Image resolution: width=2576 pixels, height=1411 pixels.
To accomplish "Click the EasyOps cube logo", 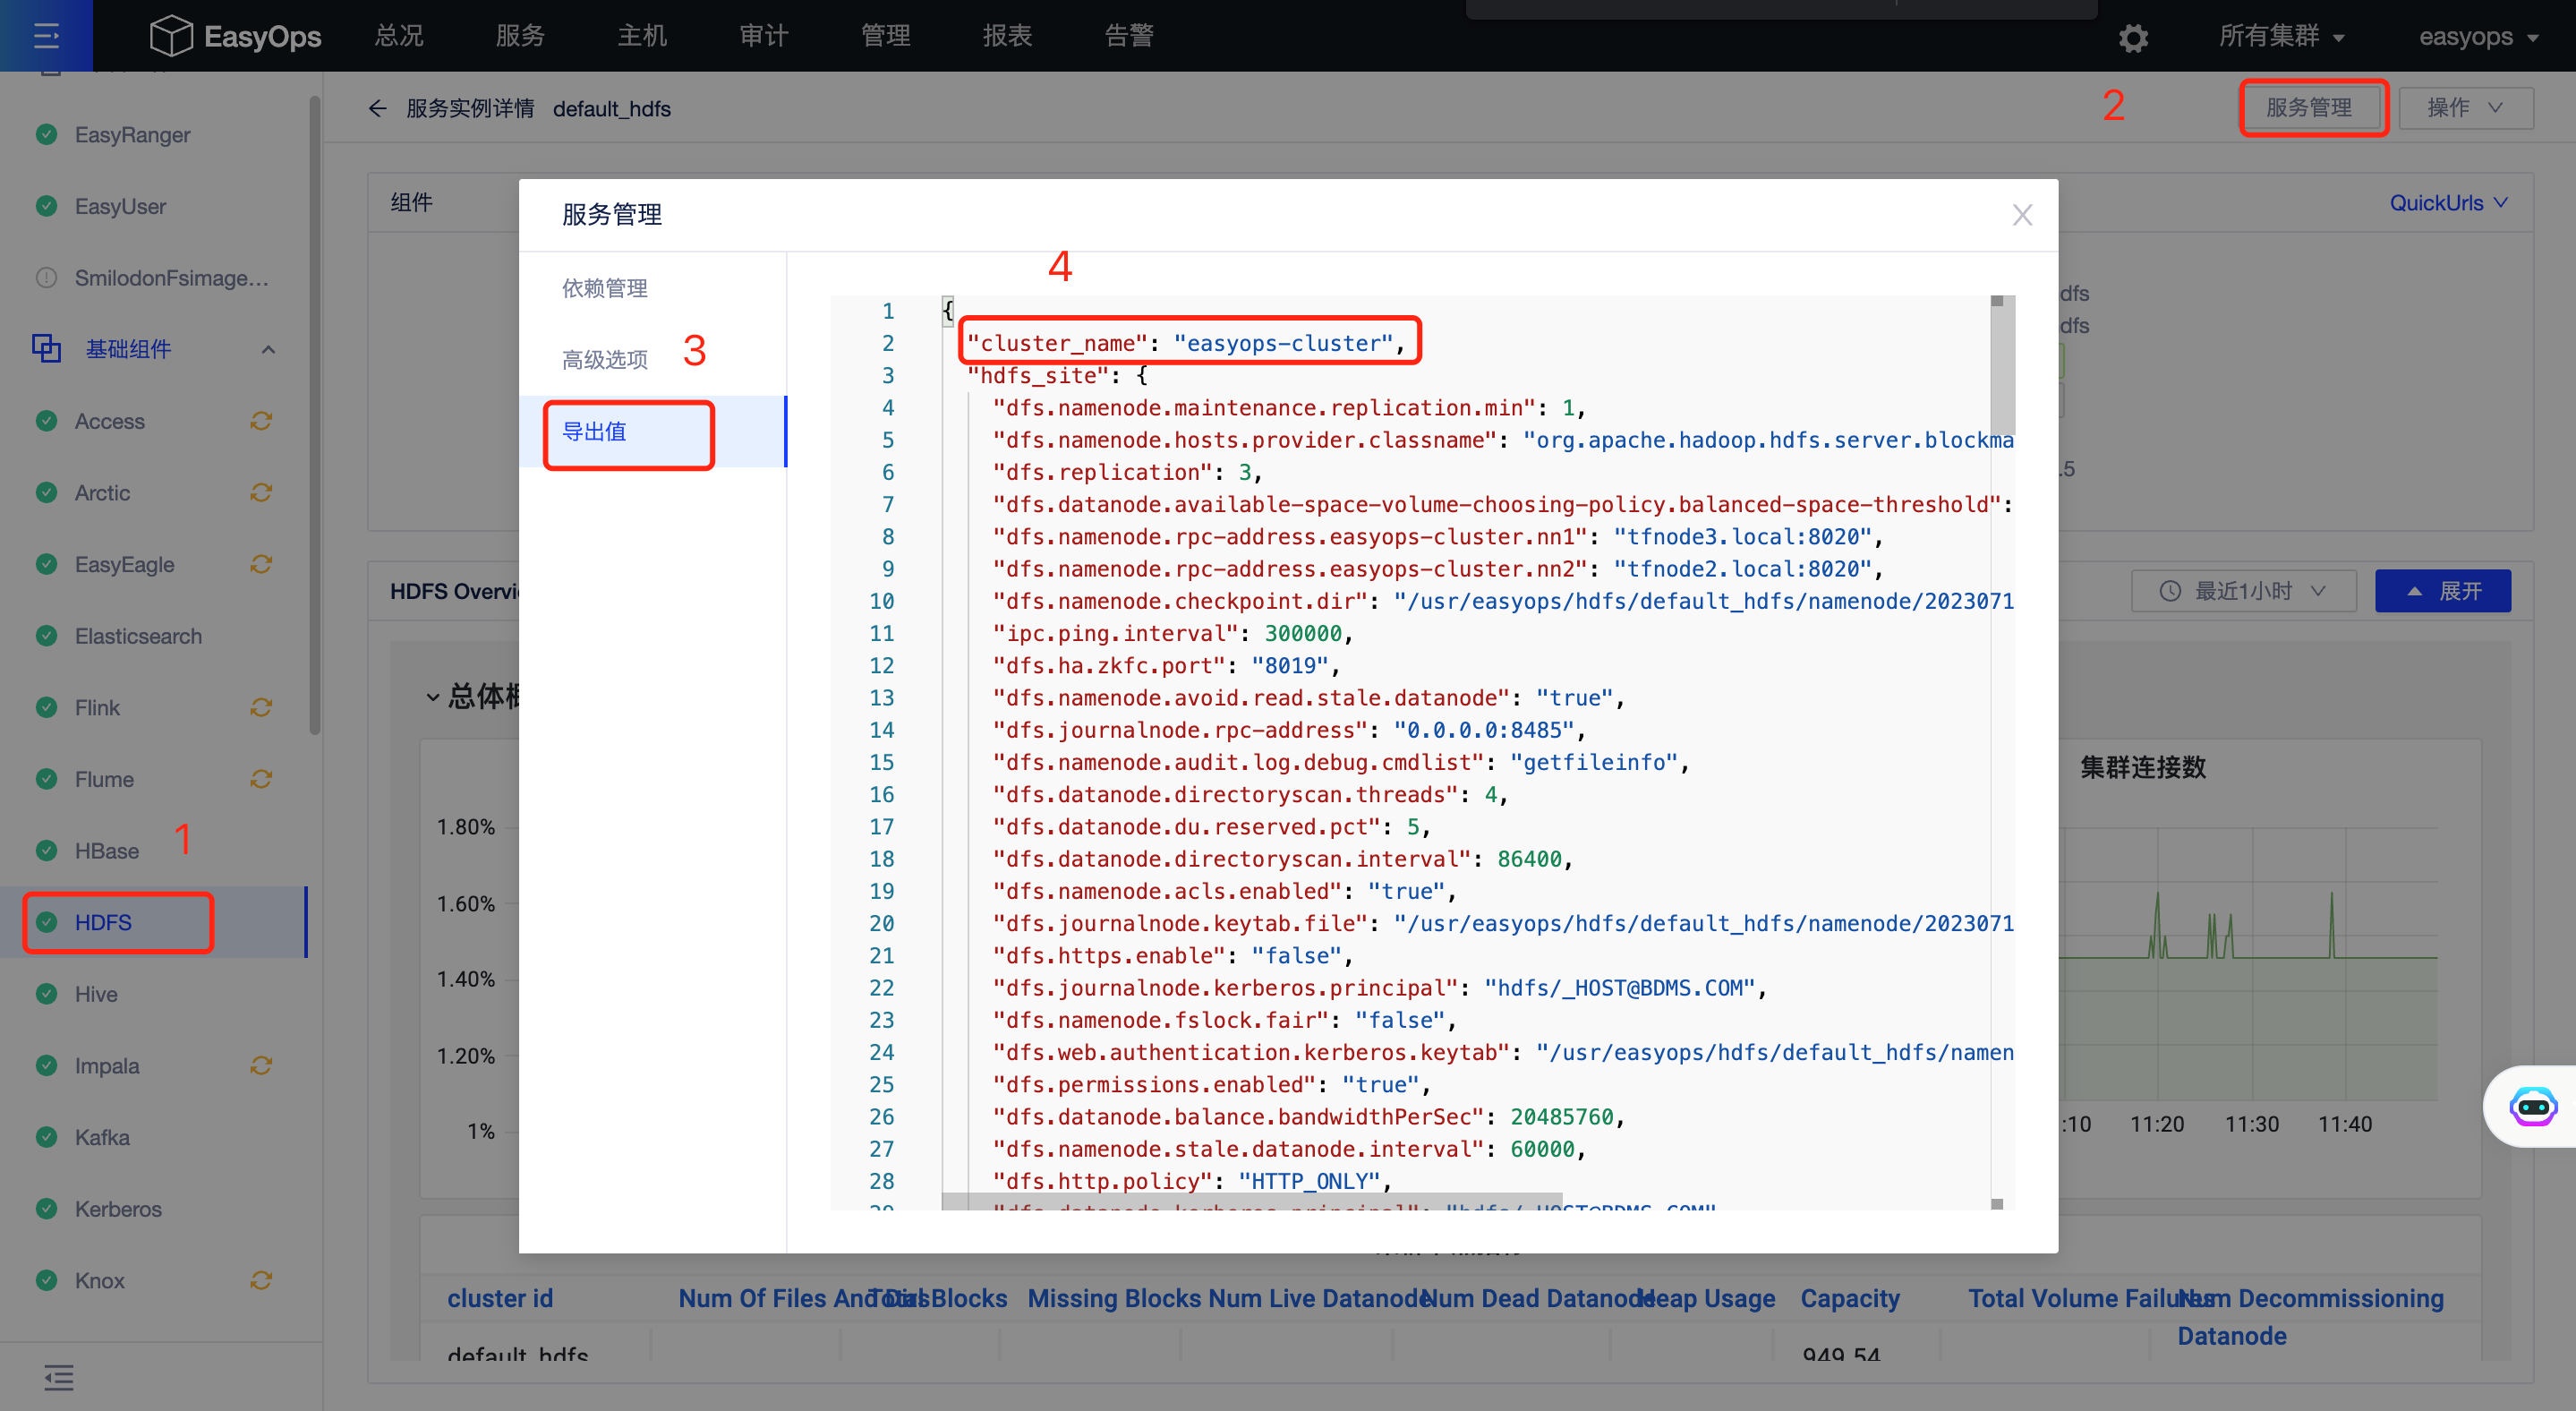I will tap(170, 36).
